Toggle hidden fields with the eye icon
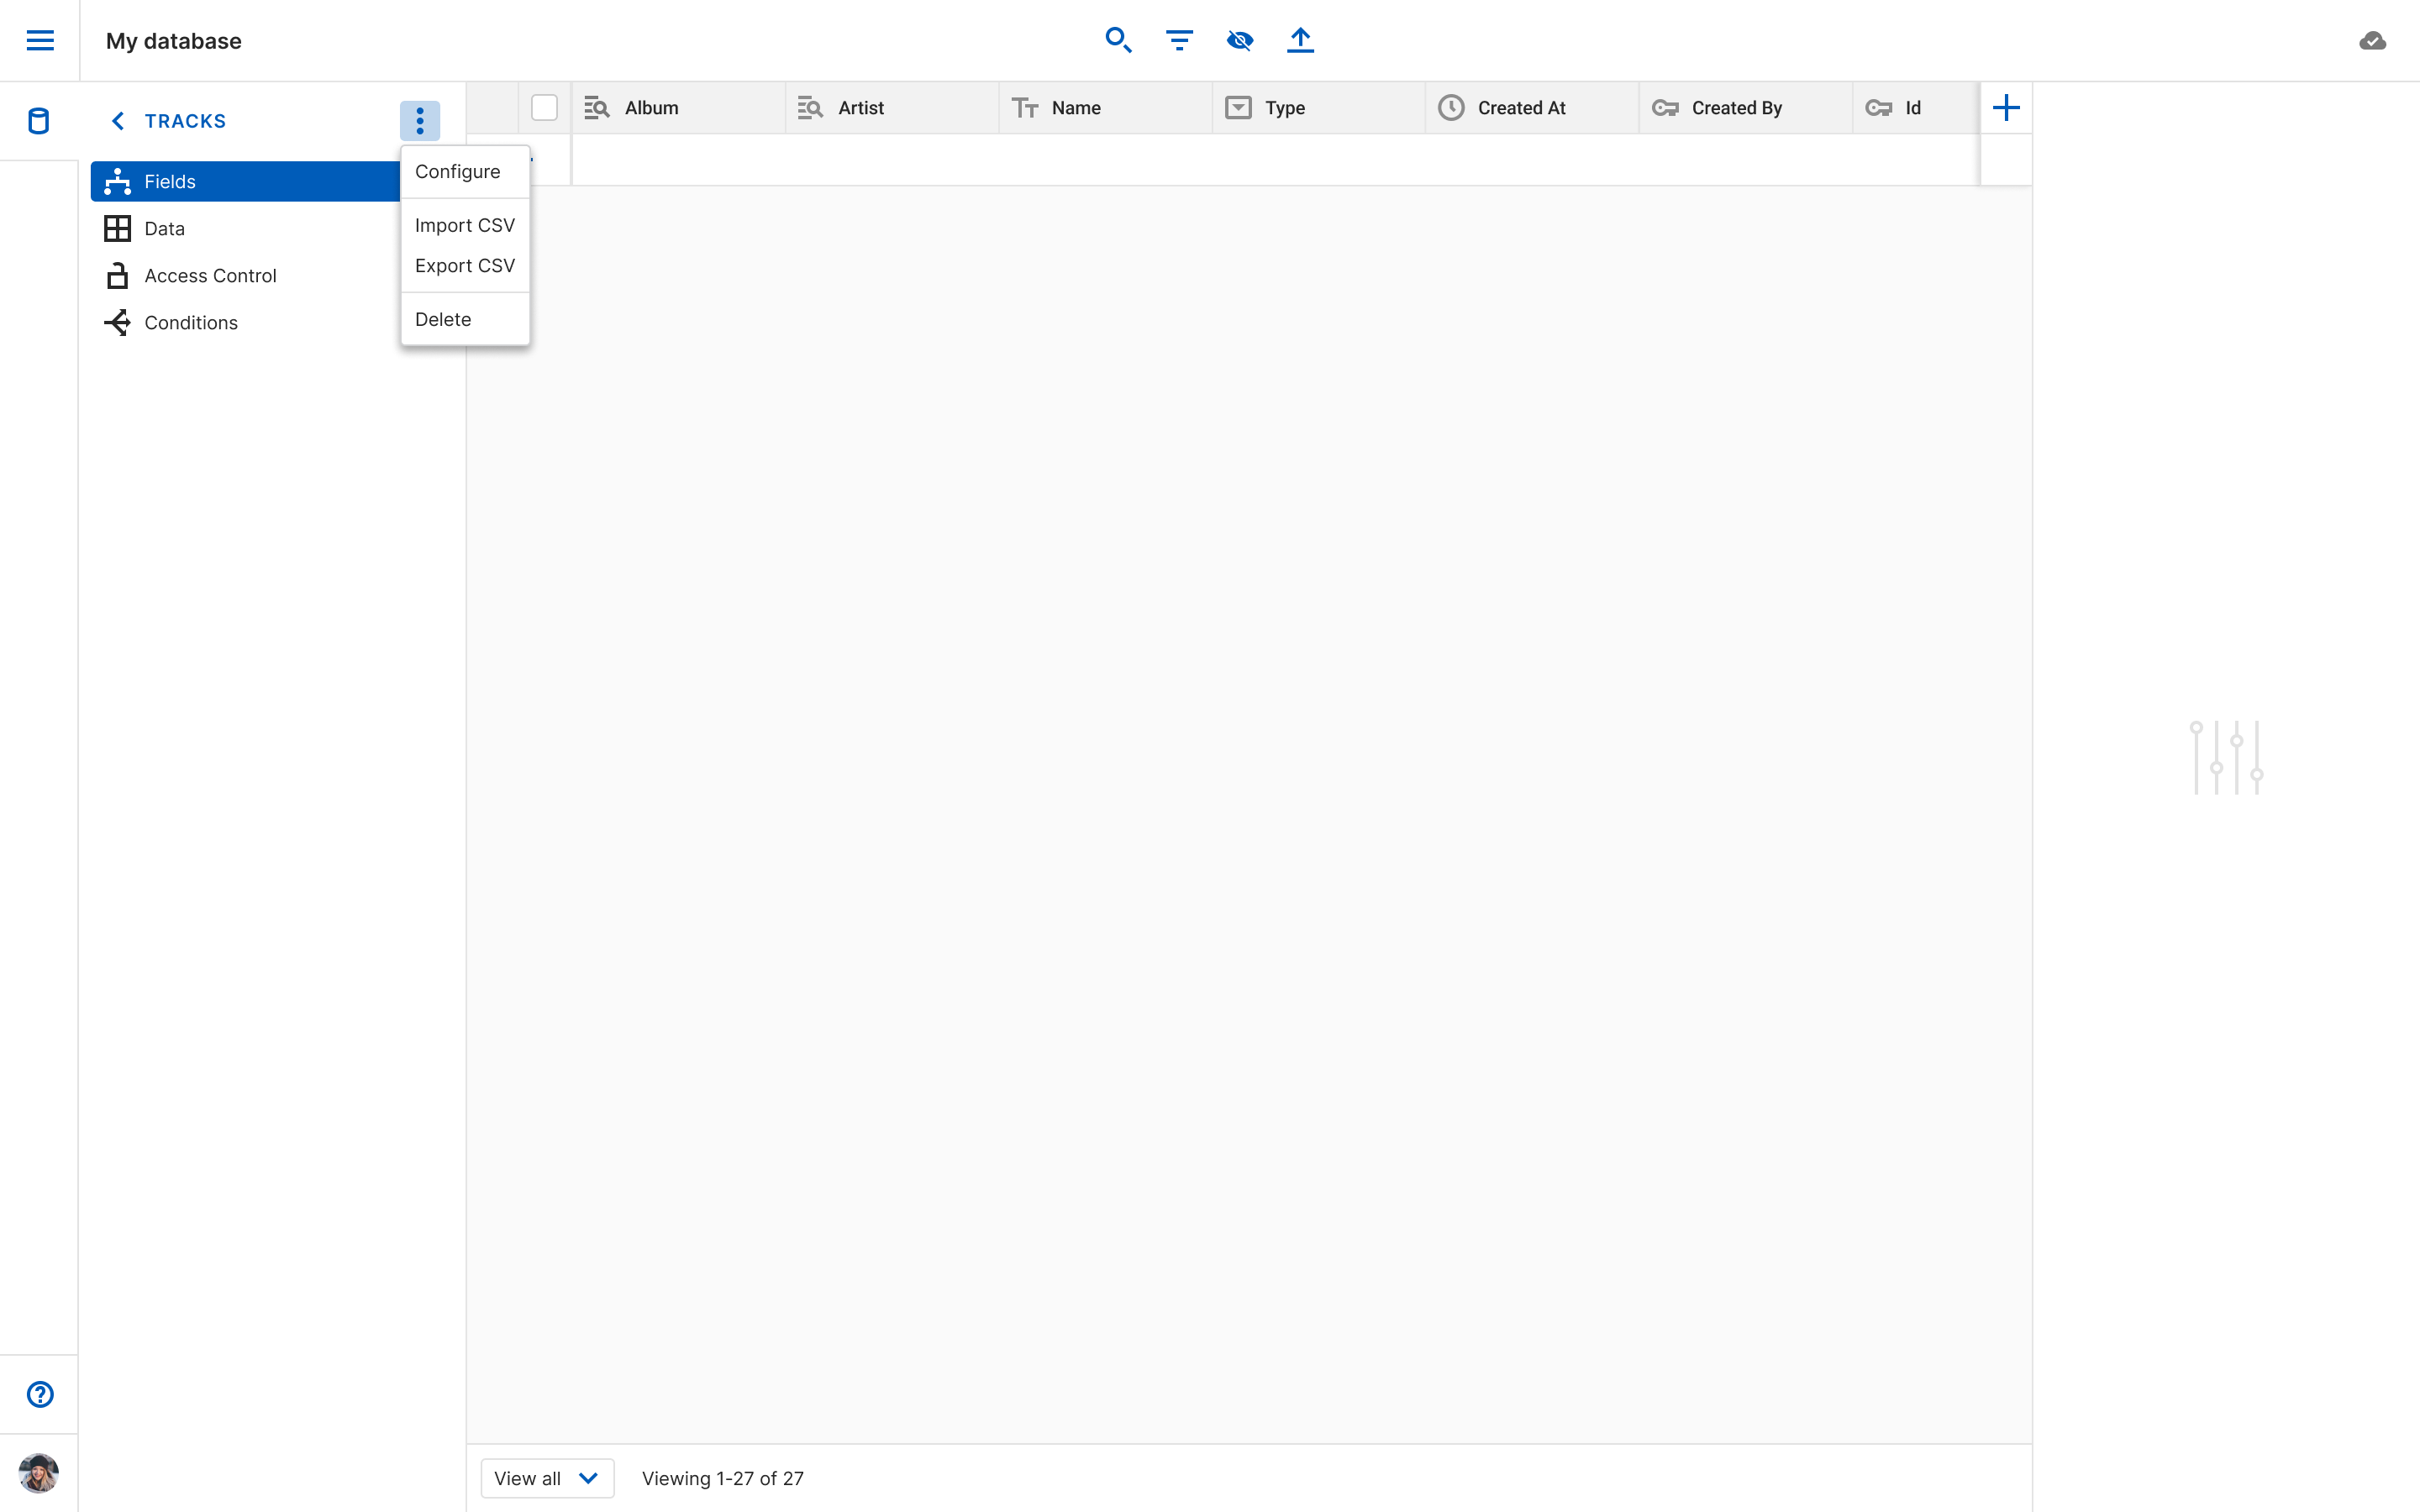The image size is (2420, 1512). [x=1240, y=40]
